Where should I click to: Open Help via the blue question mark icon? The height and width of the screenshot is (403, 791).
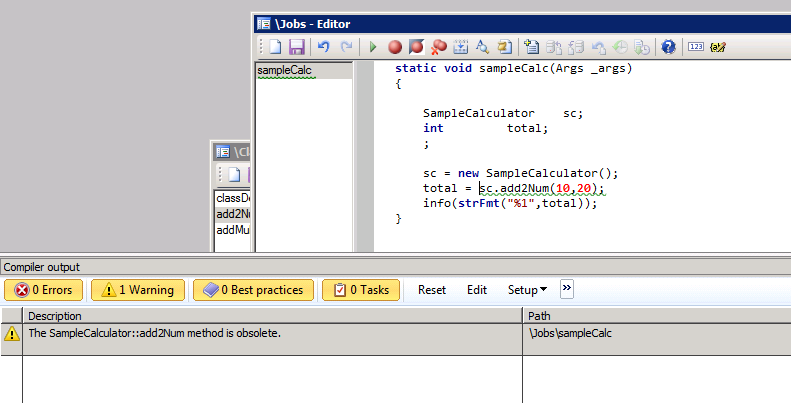pyautogui.click(x=668, y=47)
